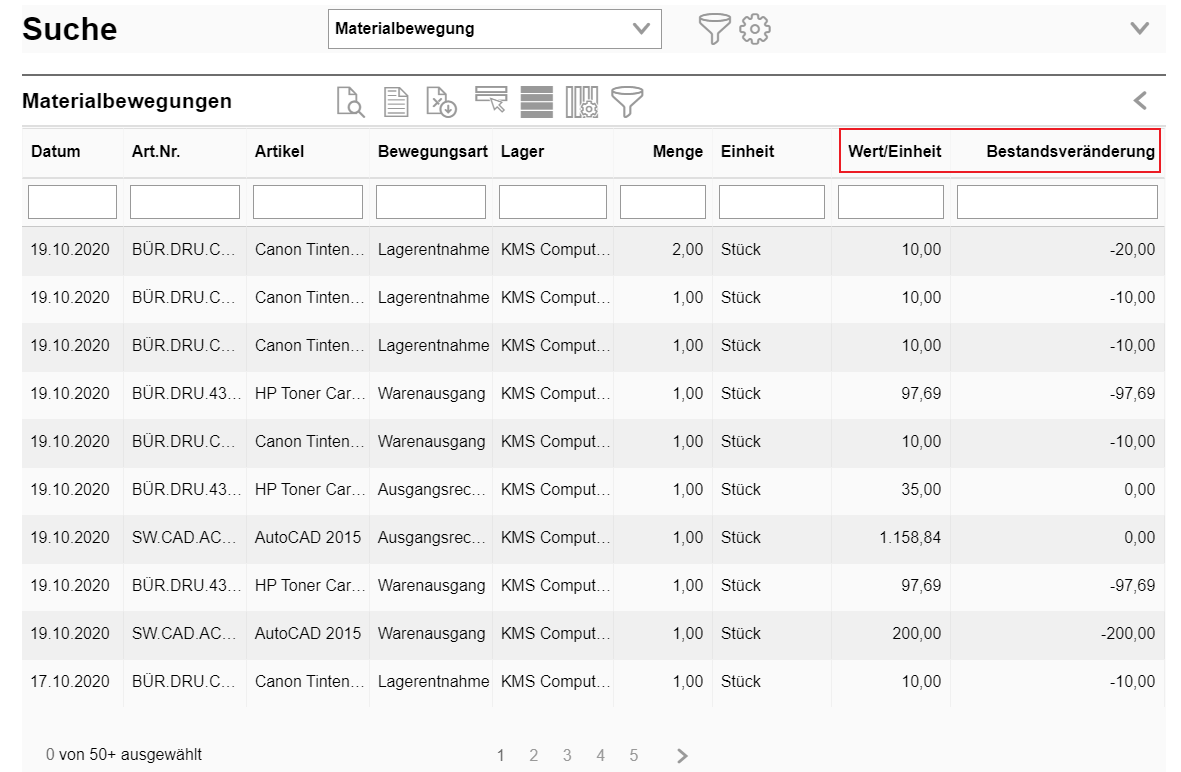Select the Materialbewegungen panel title

127,101
